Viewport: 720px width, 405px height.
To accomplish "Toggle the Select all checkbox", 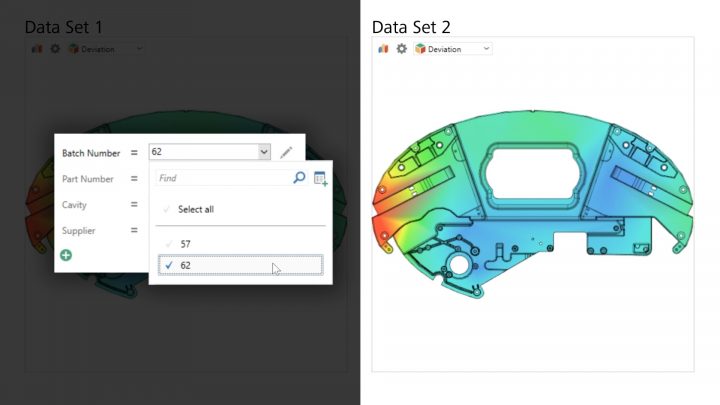I will 167,209.
